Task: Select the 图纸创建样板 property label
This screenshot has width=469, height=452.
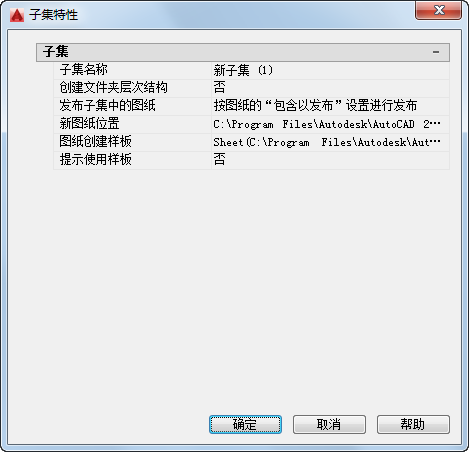Action: pyautogui.click(x=95, y=141)
